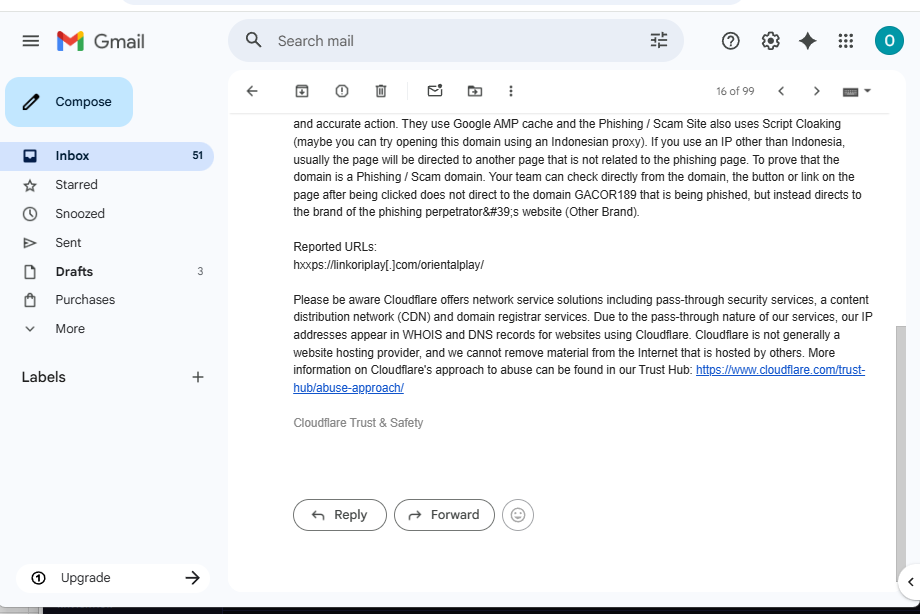The image size is (920, 614).
Task: Show side panel chevron
Action: click(x=911, y=582)
